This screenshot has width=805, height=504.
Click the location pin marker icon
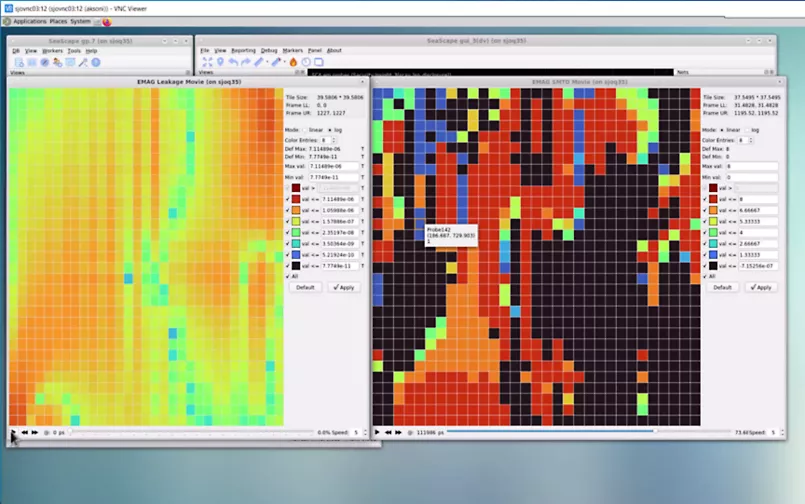tap(220, 62)
